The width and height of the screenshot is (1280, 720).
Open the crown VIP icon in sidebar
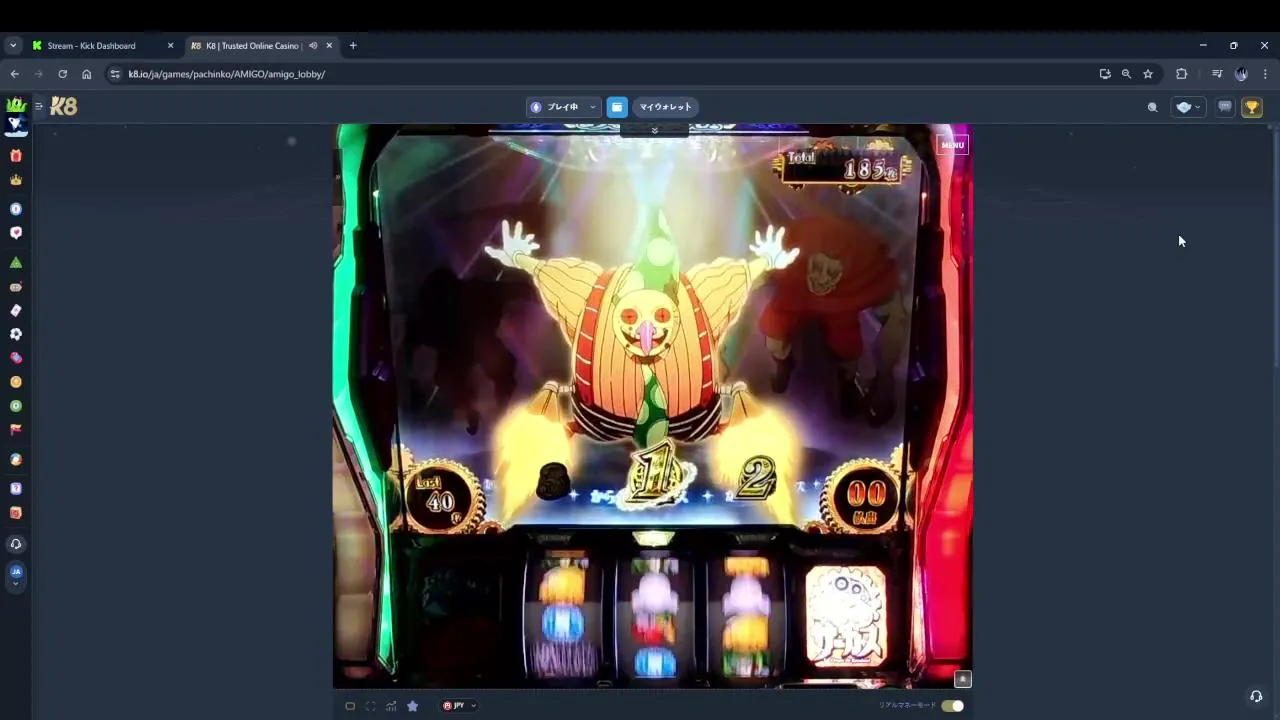[15, 180]
